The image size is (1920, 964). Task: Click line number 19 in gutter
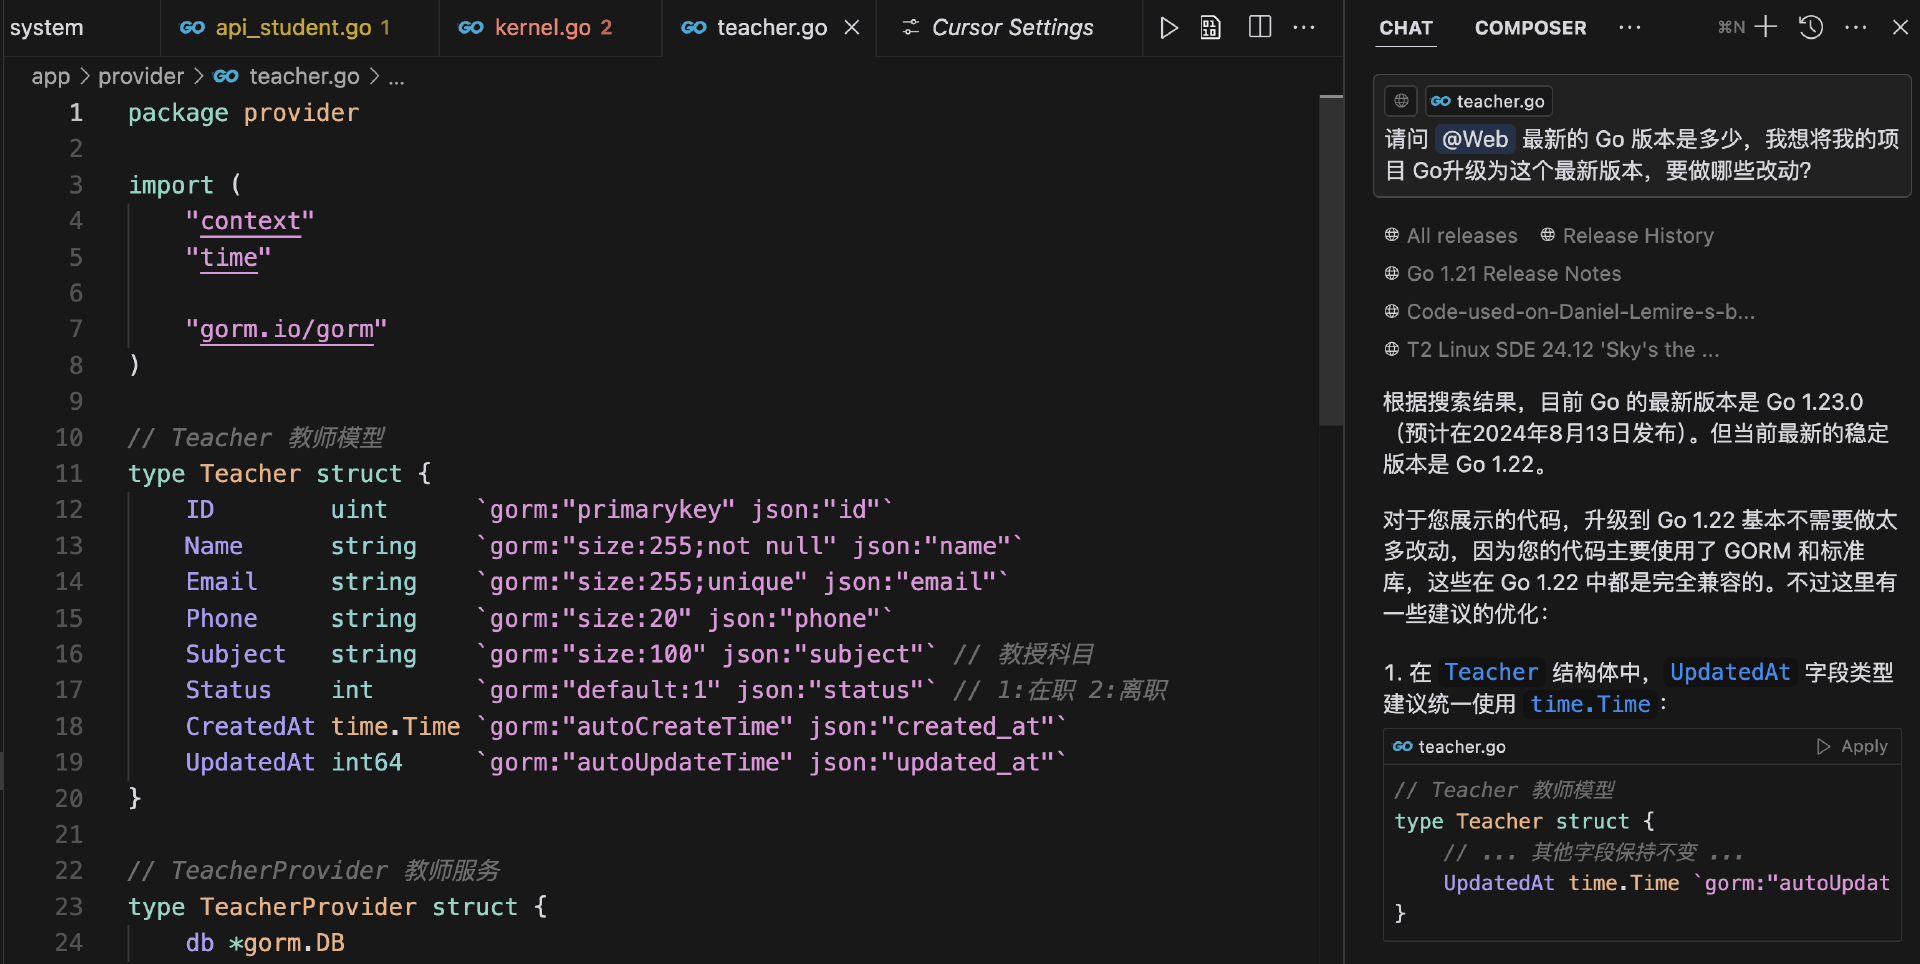[x=68, y=762]
